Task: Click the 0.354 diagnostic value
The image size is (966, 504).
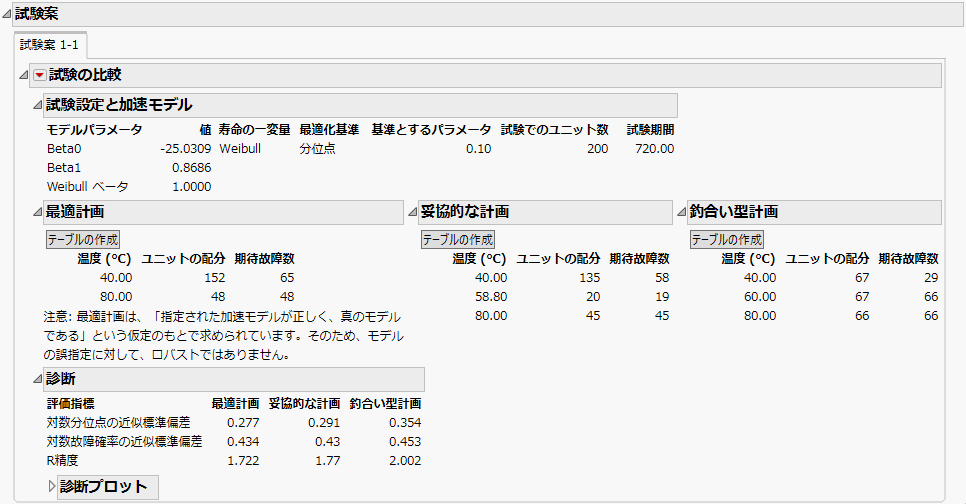Action: pyautogui.click(x=405, y=423)
